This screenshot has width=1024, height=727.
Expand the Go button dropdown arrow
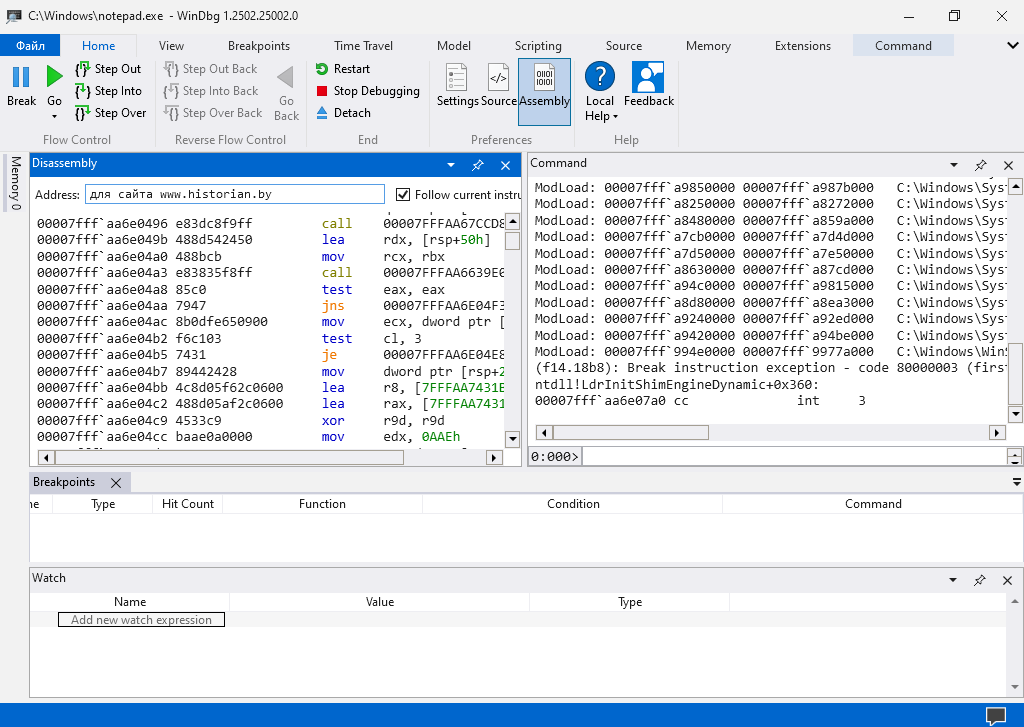54,117
